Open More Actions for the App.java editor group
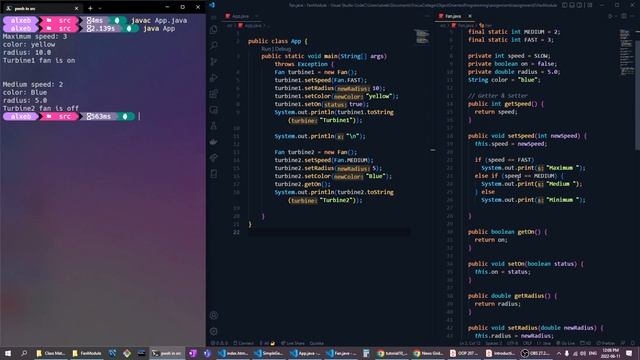 427,16
